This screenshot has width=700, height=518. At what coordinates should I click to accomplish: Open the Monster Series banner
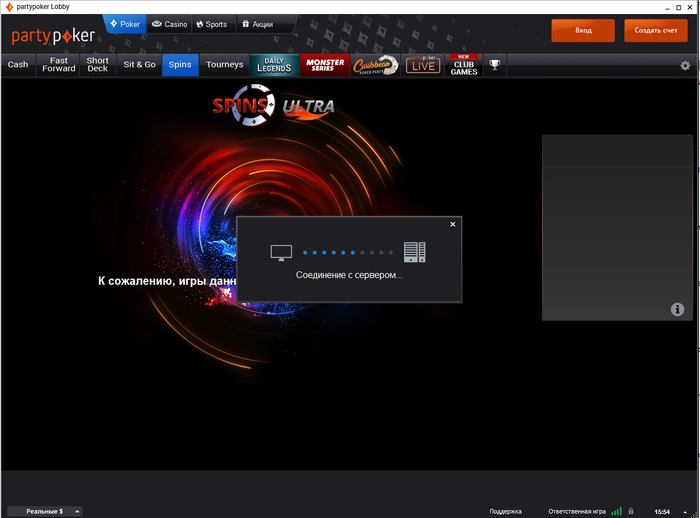[325, 65]
